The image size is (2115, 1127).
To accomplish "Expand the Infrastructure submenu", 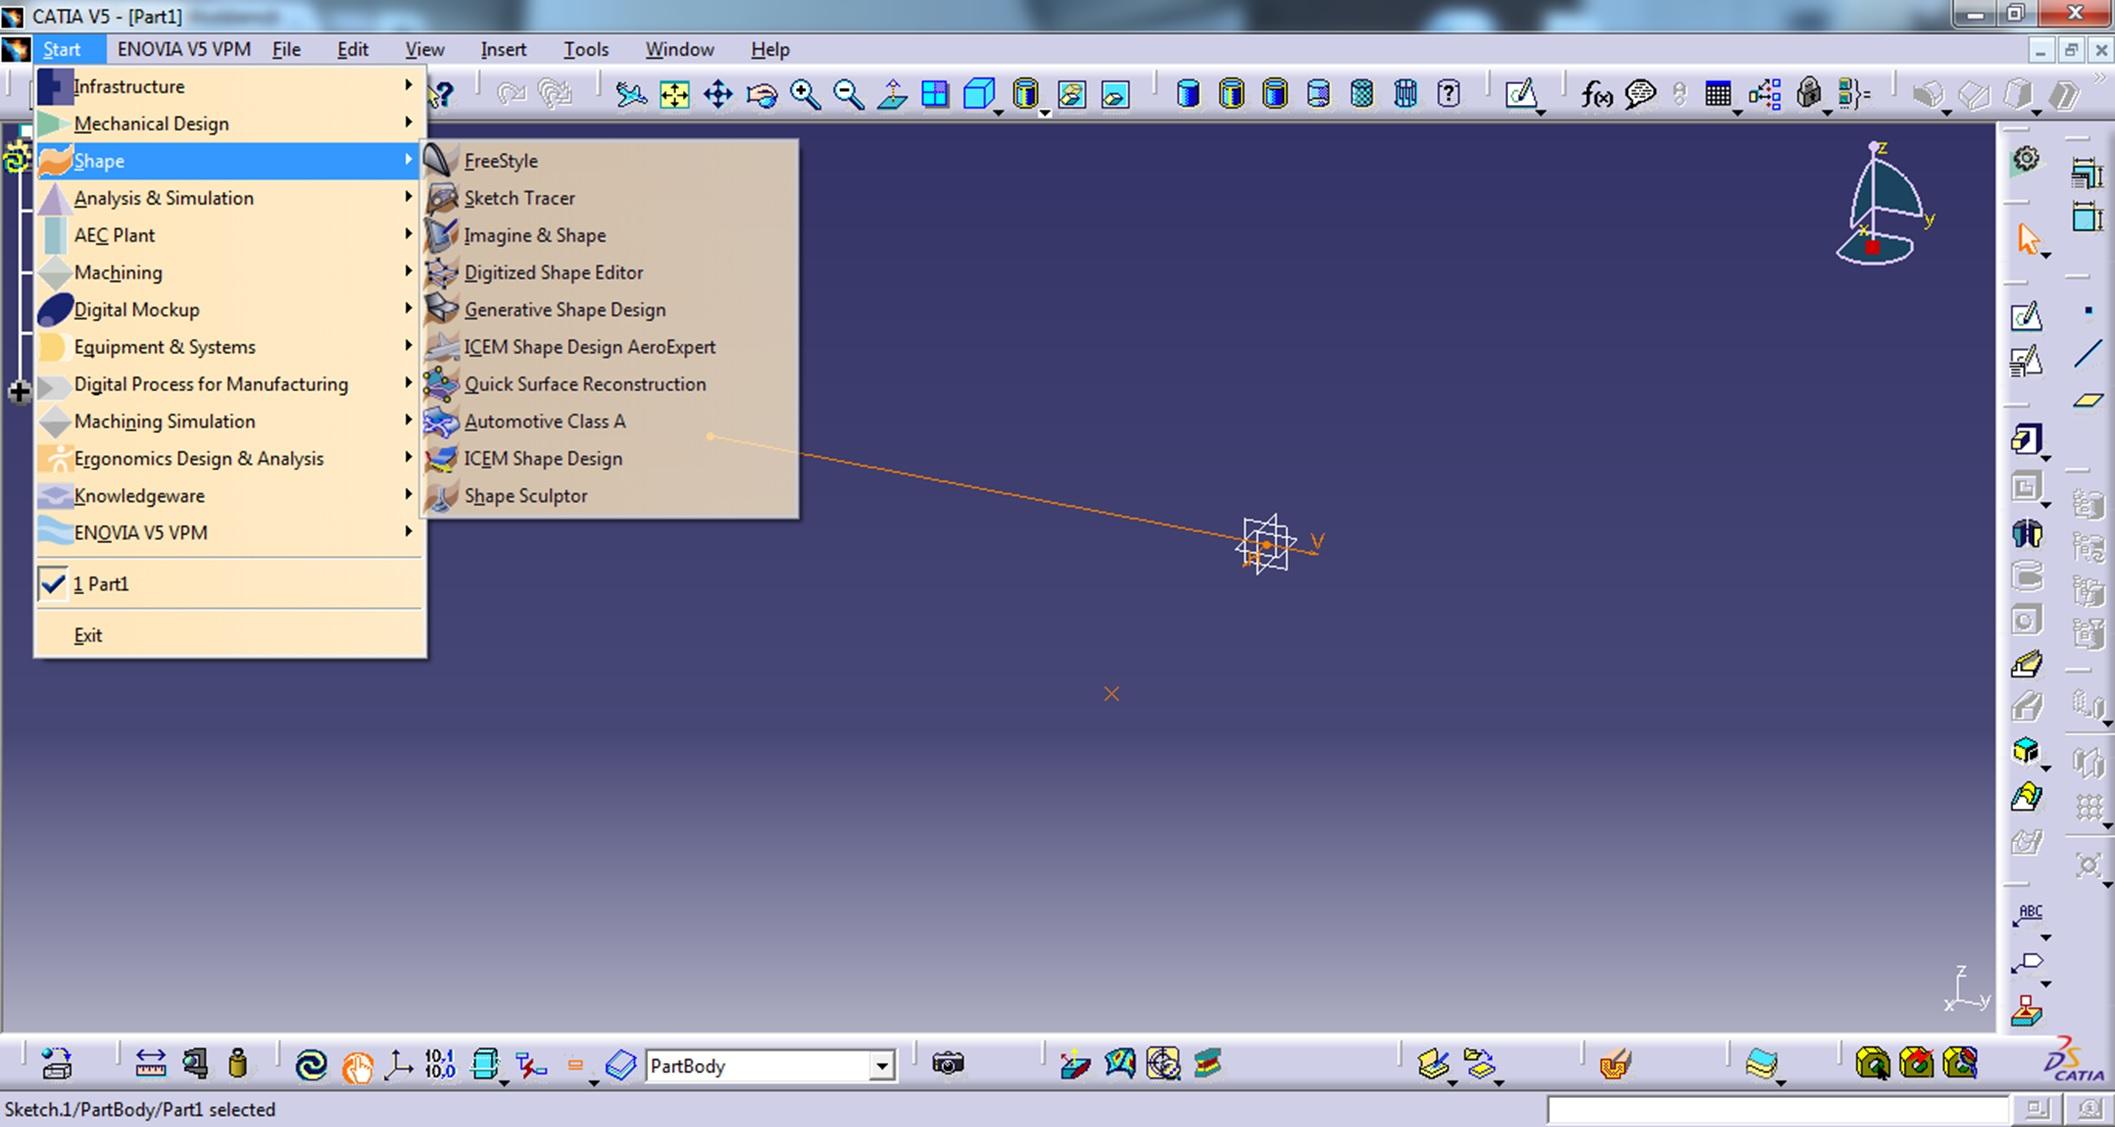I will pyautogui.click(x=229, y=86).
